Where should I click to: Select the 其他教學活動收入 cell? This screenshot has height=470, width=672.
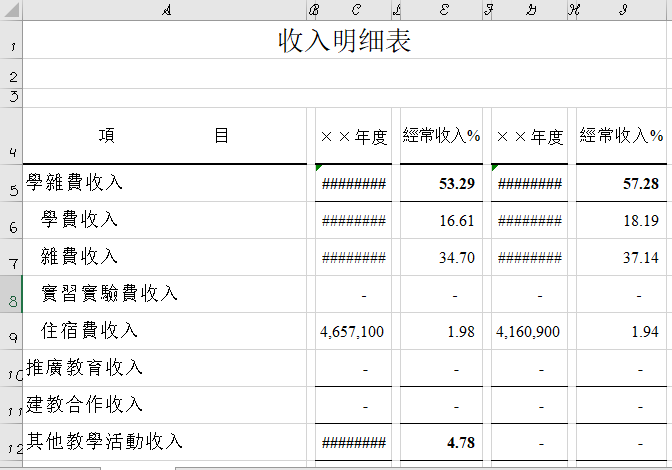tap(164, 442)
